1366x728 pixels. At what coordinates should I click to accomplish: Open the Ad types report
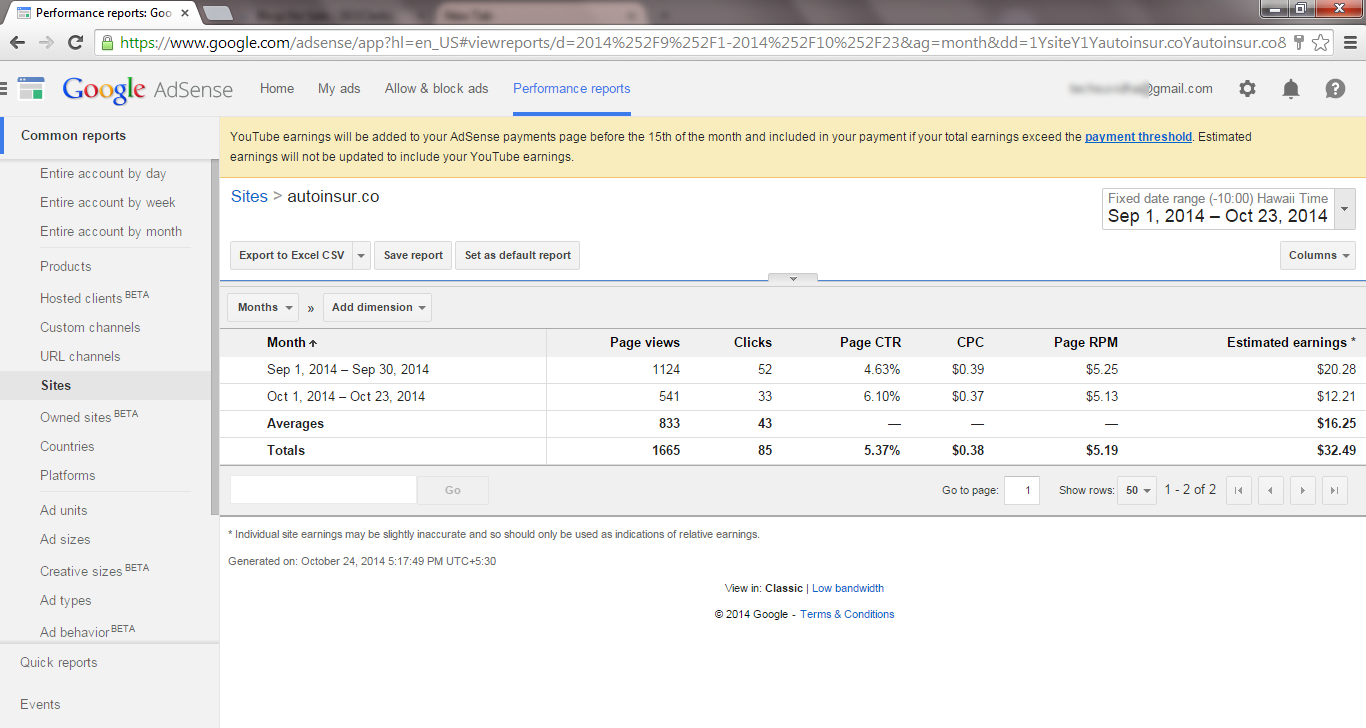pyautogui.click(x=66, y=600)
